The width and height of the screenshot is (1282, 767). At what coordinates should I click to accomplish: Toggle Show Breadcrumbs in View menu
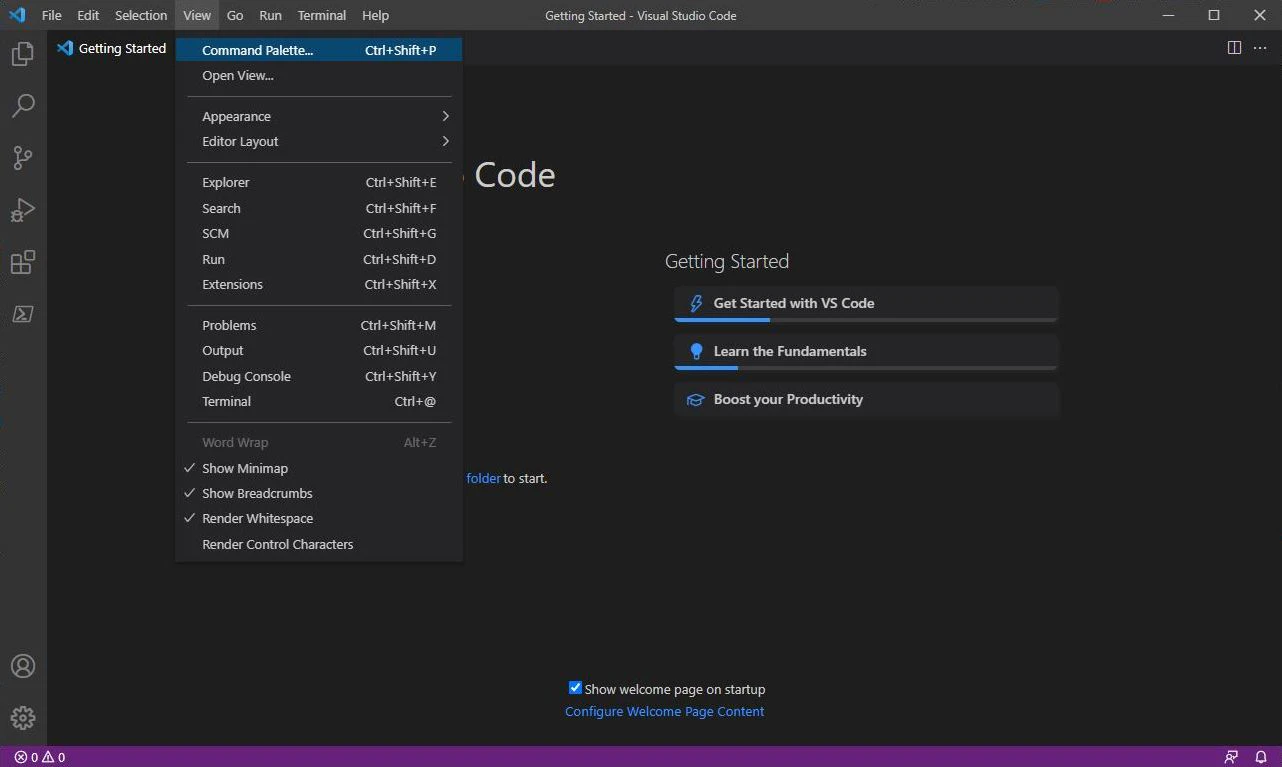(x=319, y=493)
